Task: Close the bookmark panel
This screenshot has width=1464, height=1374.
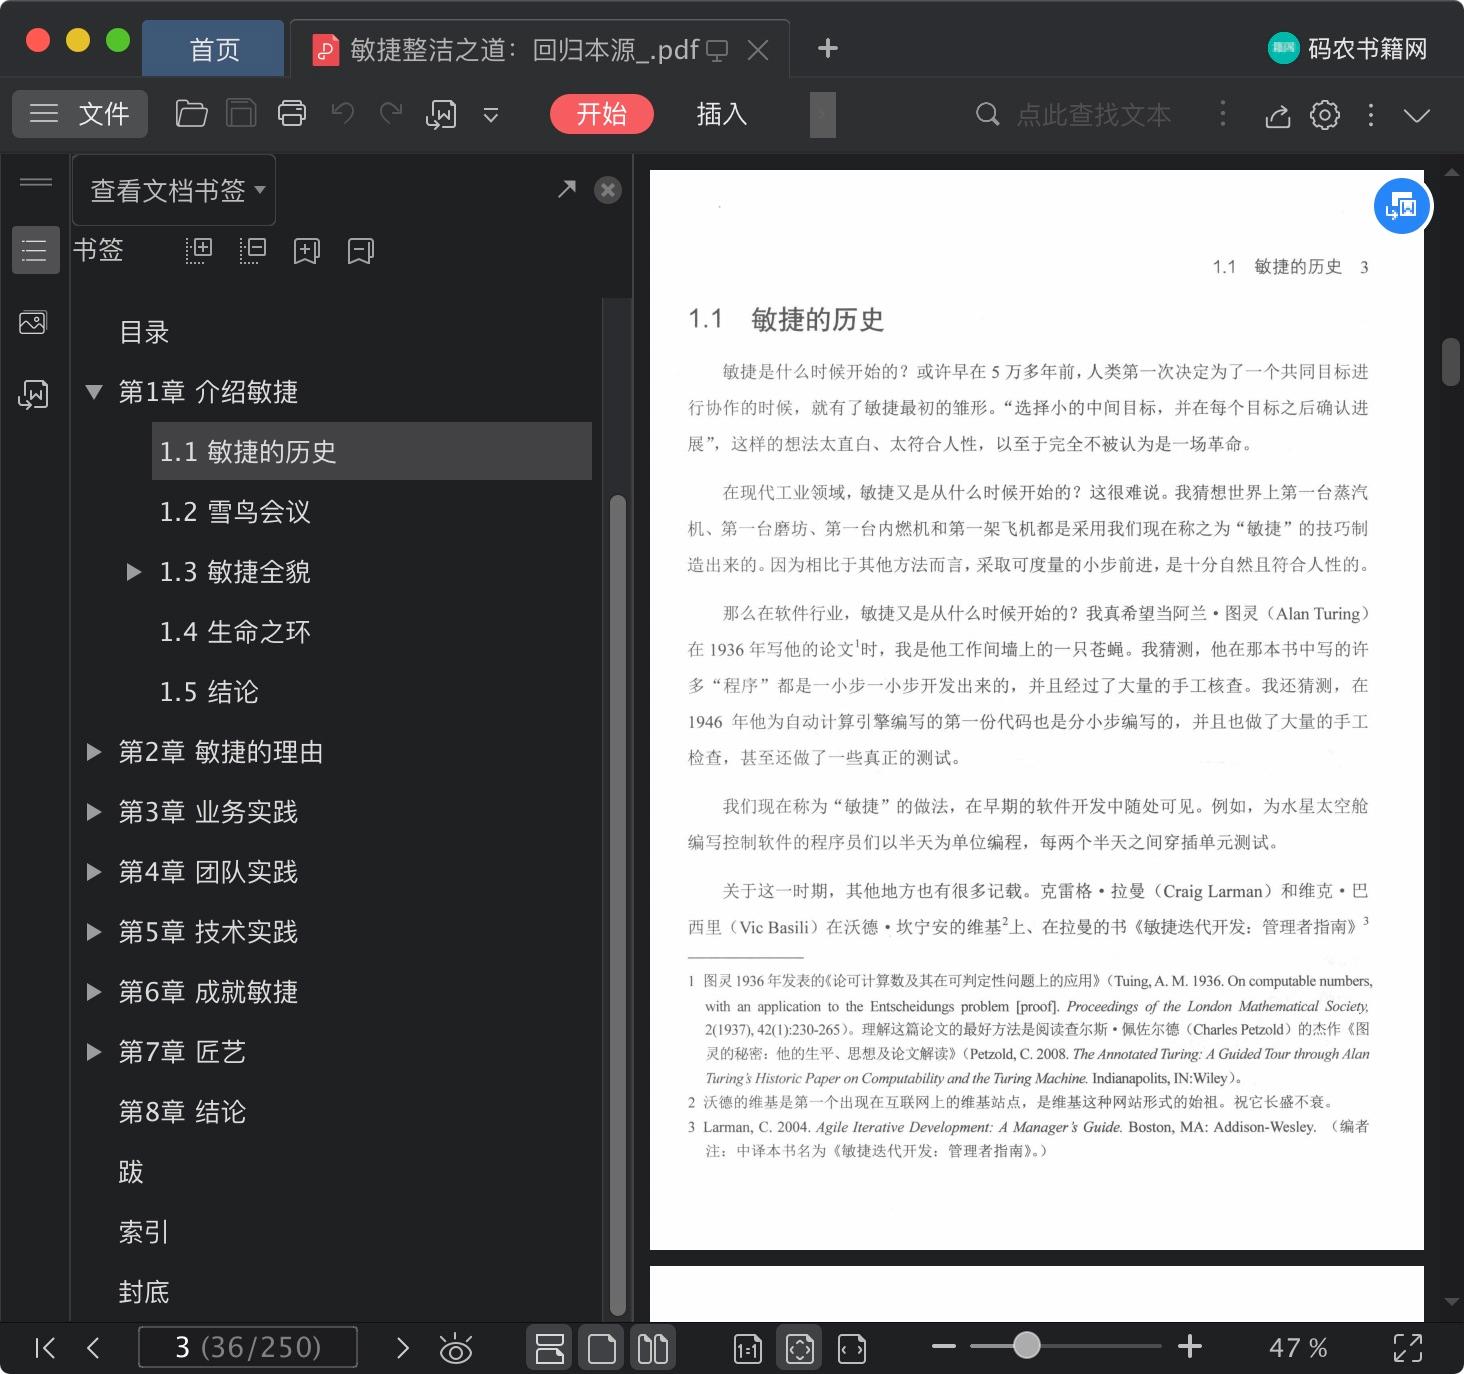Action: (x=608, y=190)
